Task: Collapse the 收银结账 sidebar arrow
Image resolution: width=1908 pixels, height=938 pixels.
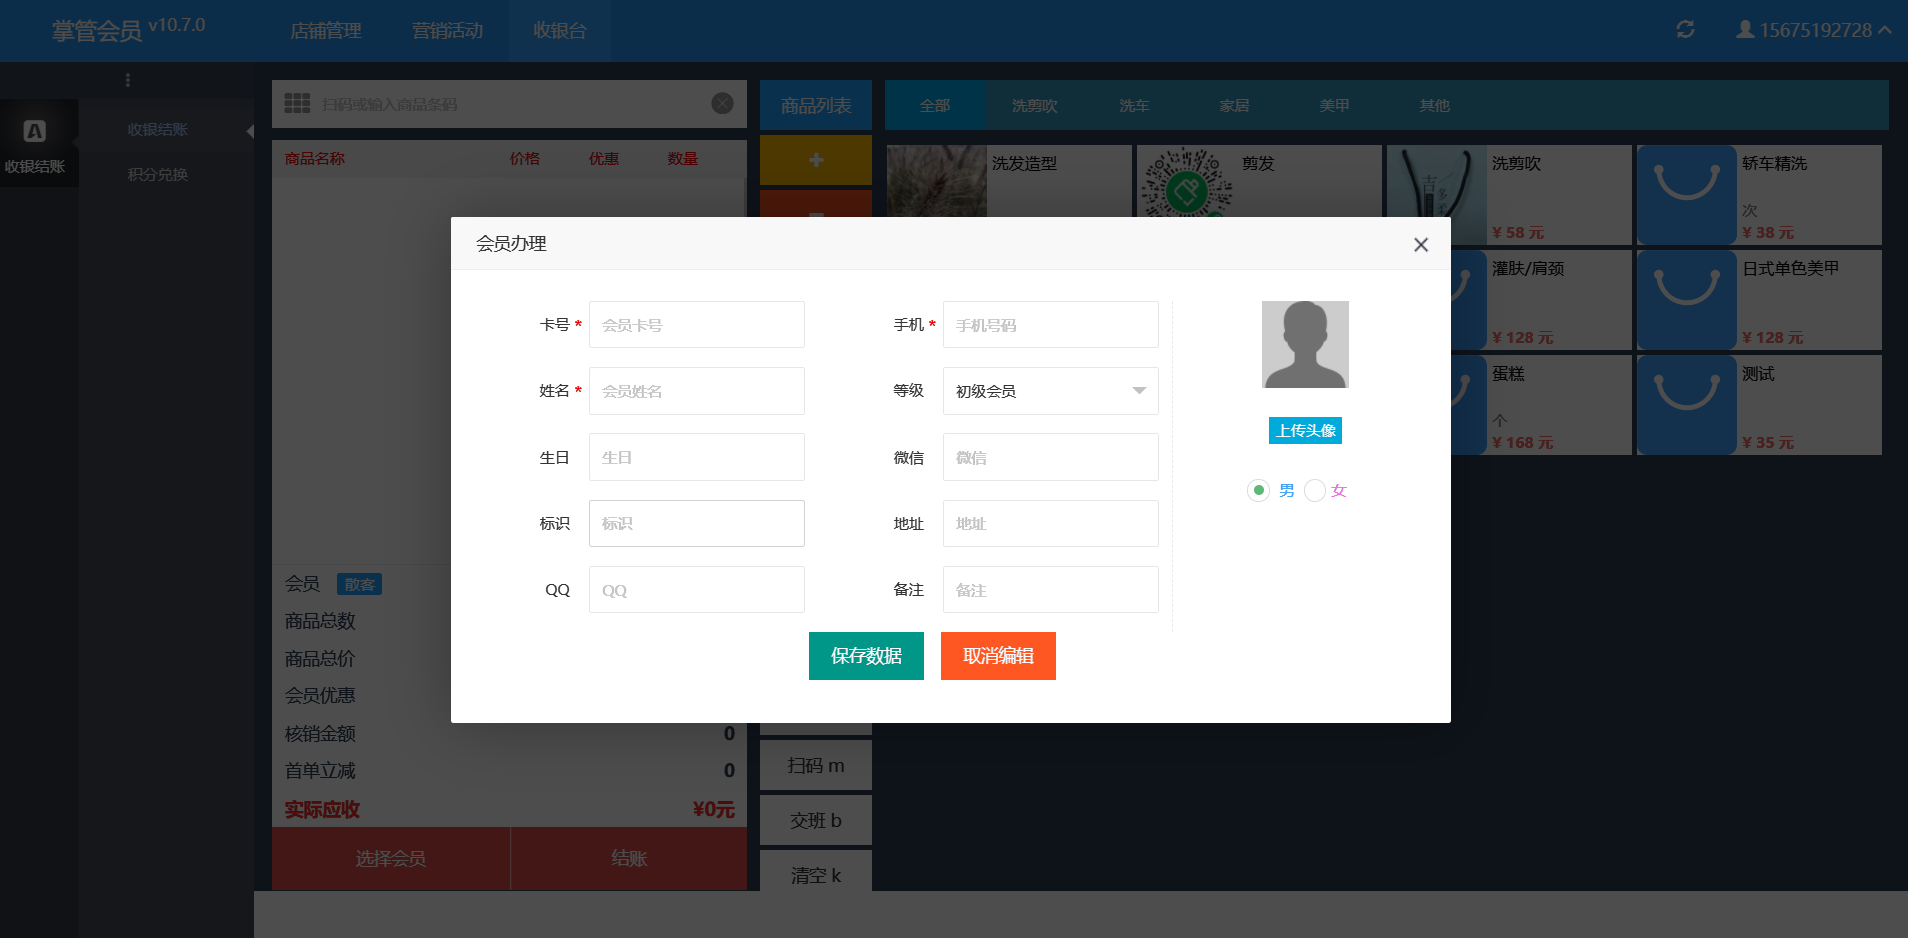Action: [249, 131]
